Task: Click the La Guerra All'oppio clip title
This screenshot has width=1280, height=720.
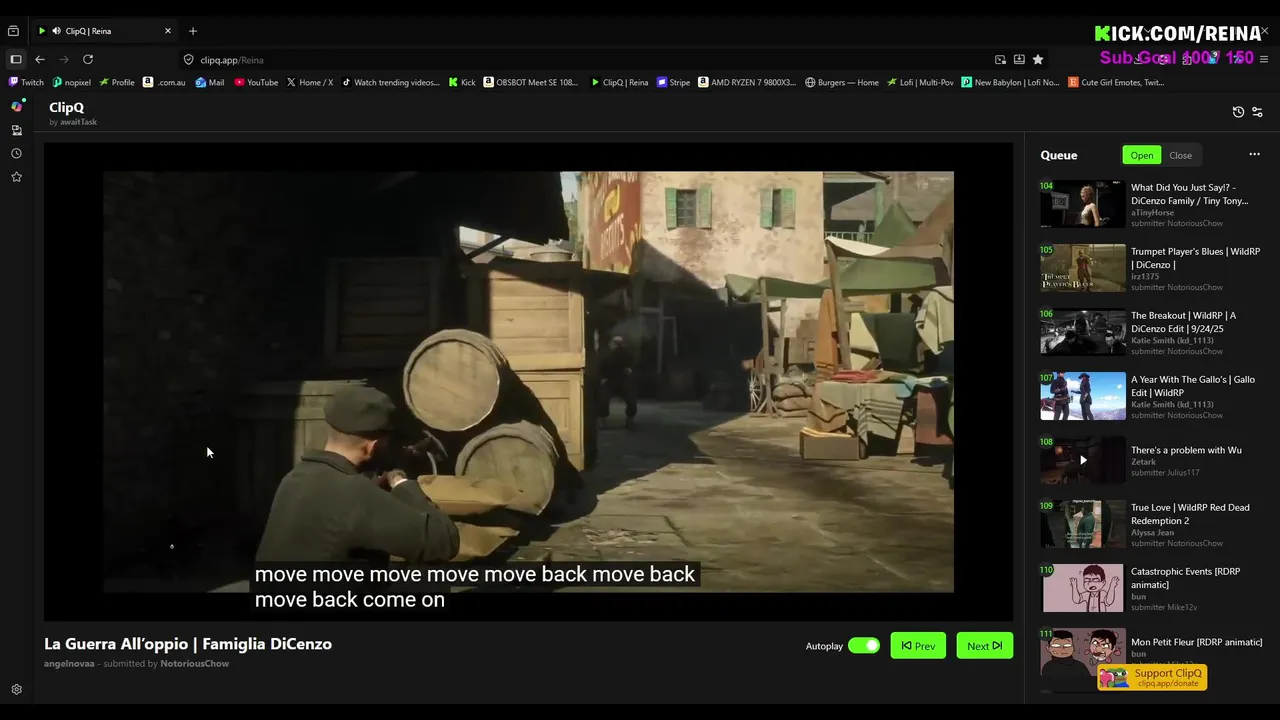Action: pyautogui.click(x=188, y=644)
